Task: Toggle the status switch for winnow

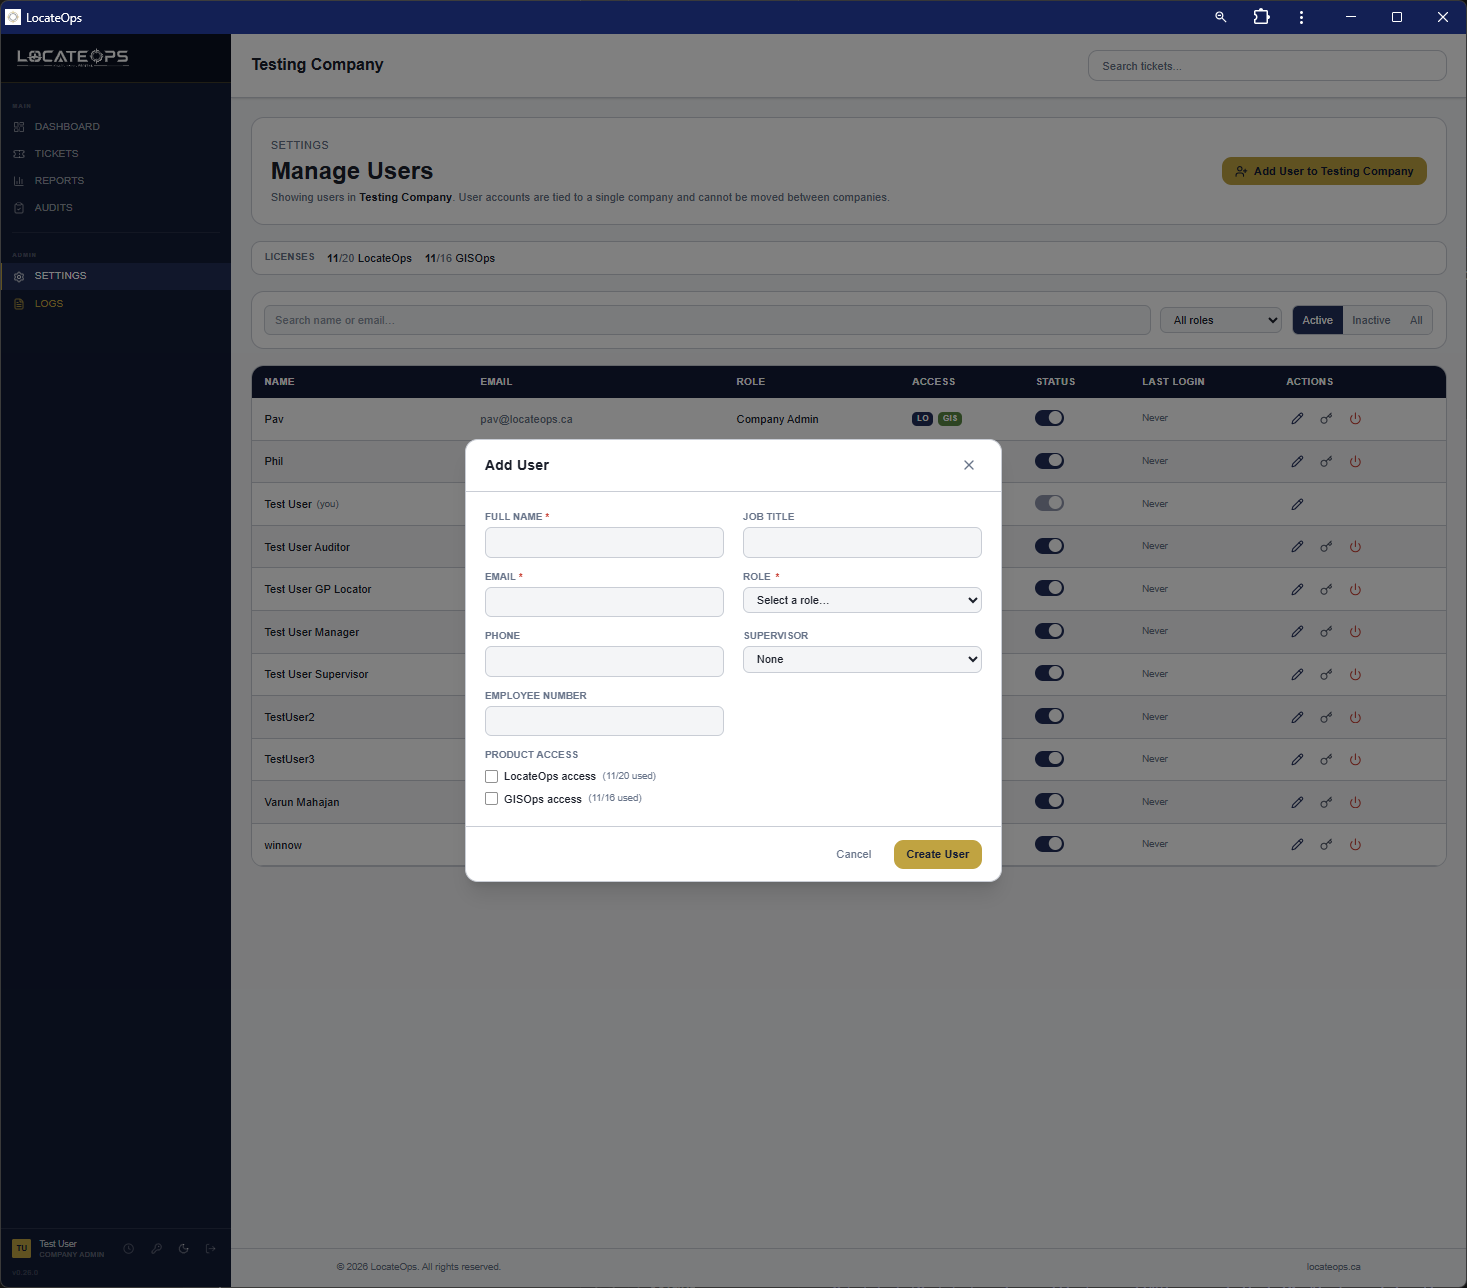Action: [1049, 844]
